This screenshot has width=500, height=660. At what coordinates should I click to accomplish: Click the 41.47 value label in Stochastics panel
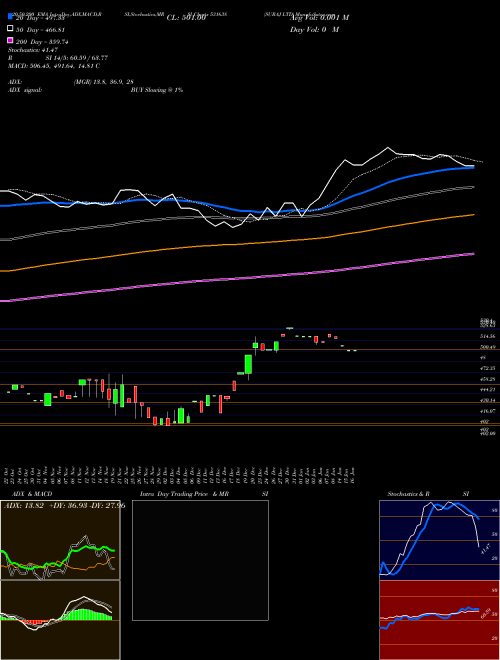coord(485,549)
